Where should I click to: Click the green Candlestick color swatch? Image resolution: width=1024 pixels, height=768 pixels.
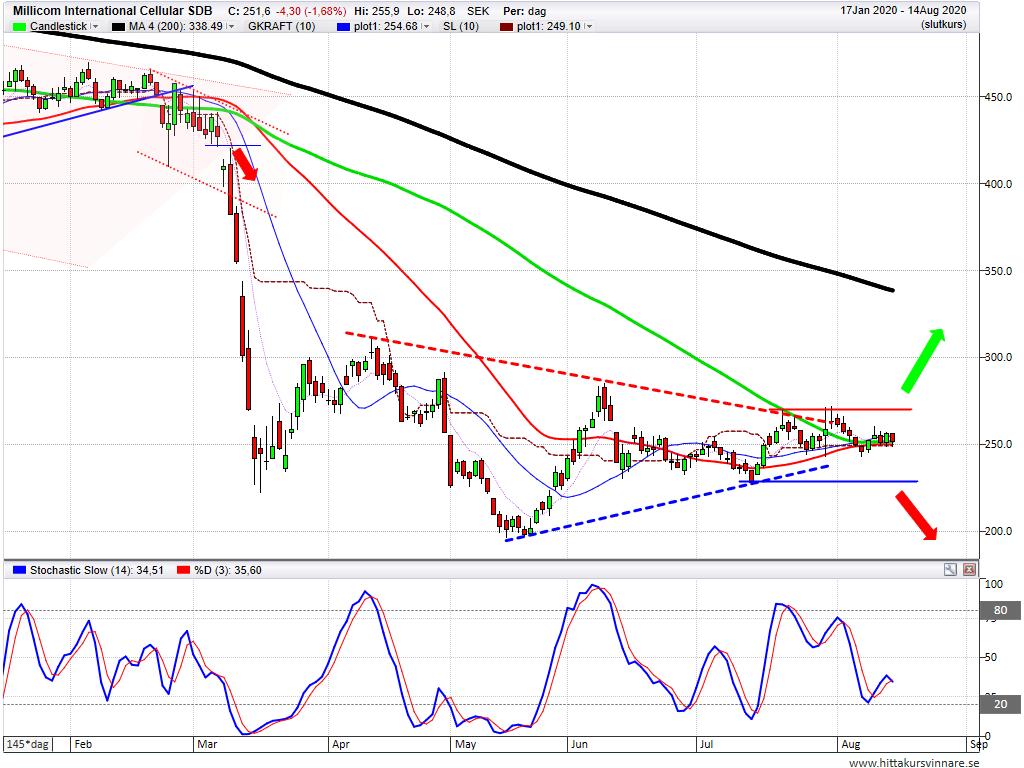[x=20, y=27]
